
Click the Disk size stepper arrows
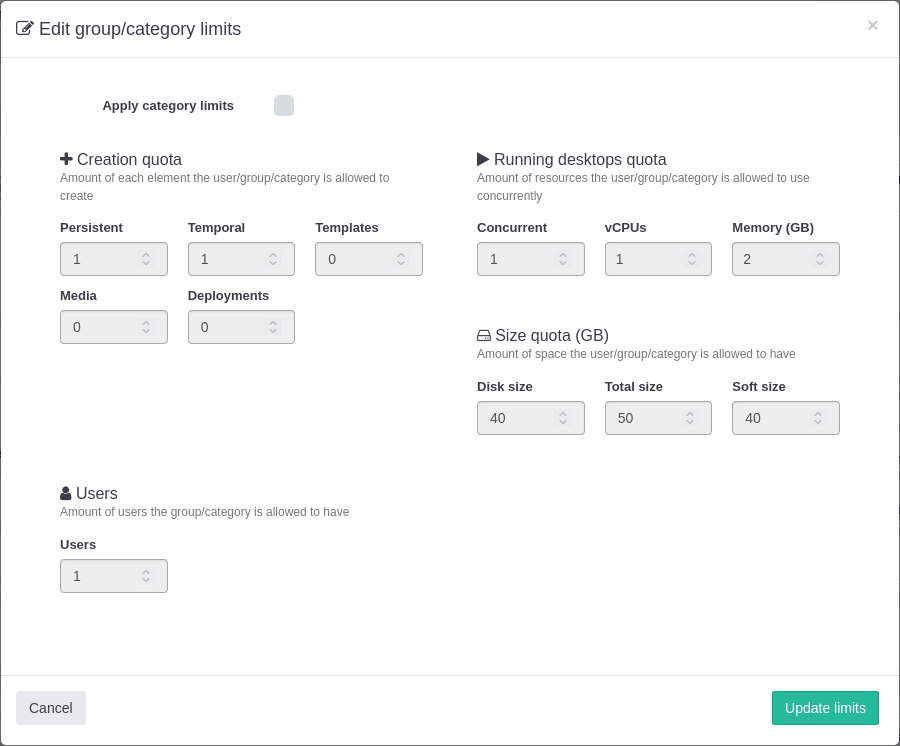563,418
